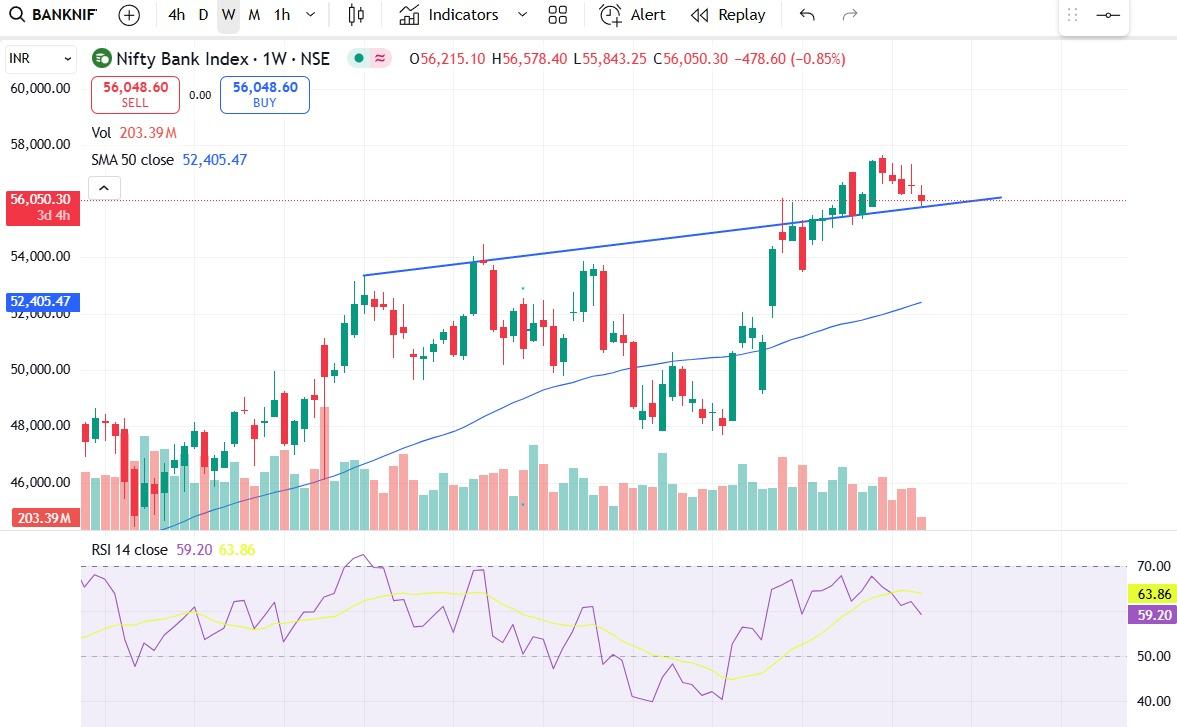1177x727 pixels.
Task: Click the green market status dot
Action: [x=359, y=59]
